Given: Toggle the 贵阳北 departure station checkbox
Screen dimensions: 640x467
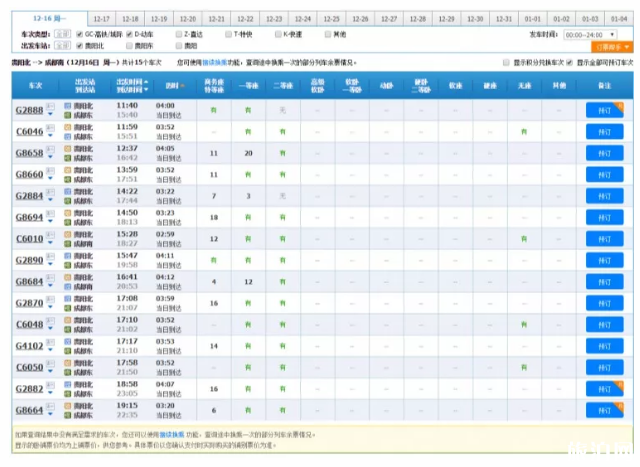Looking at the screenshot, I should (x=80, y=46).
